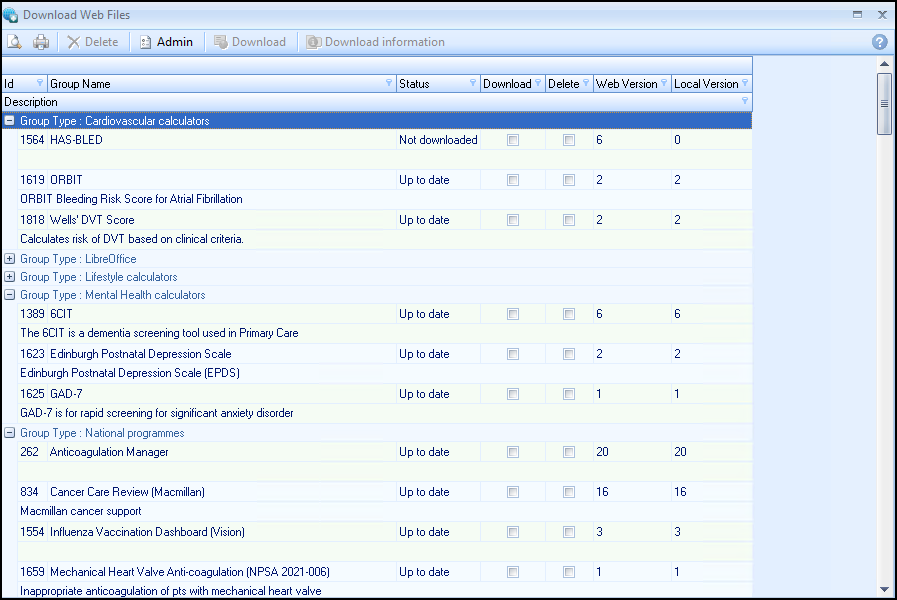Enable the Download checkbox for GAD-7

513,395
